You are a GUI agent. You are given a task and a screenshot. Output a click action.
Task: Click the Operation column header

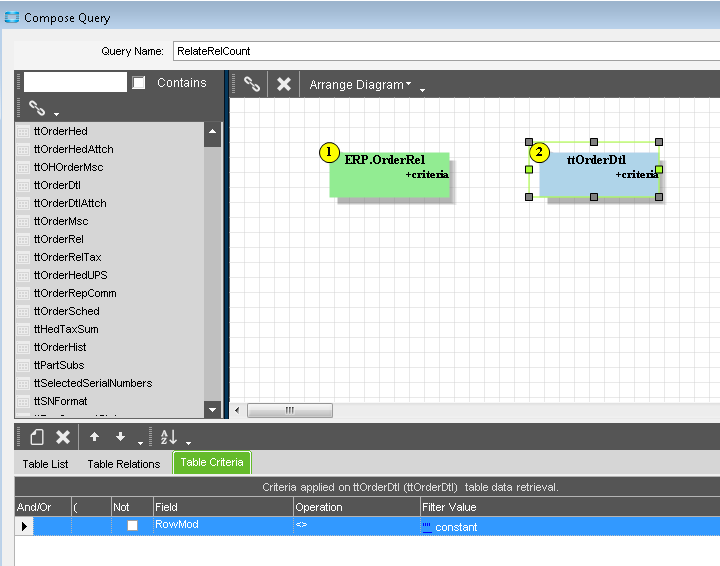(x=357, y=507)
